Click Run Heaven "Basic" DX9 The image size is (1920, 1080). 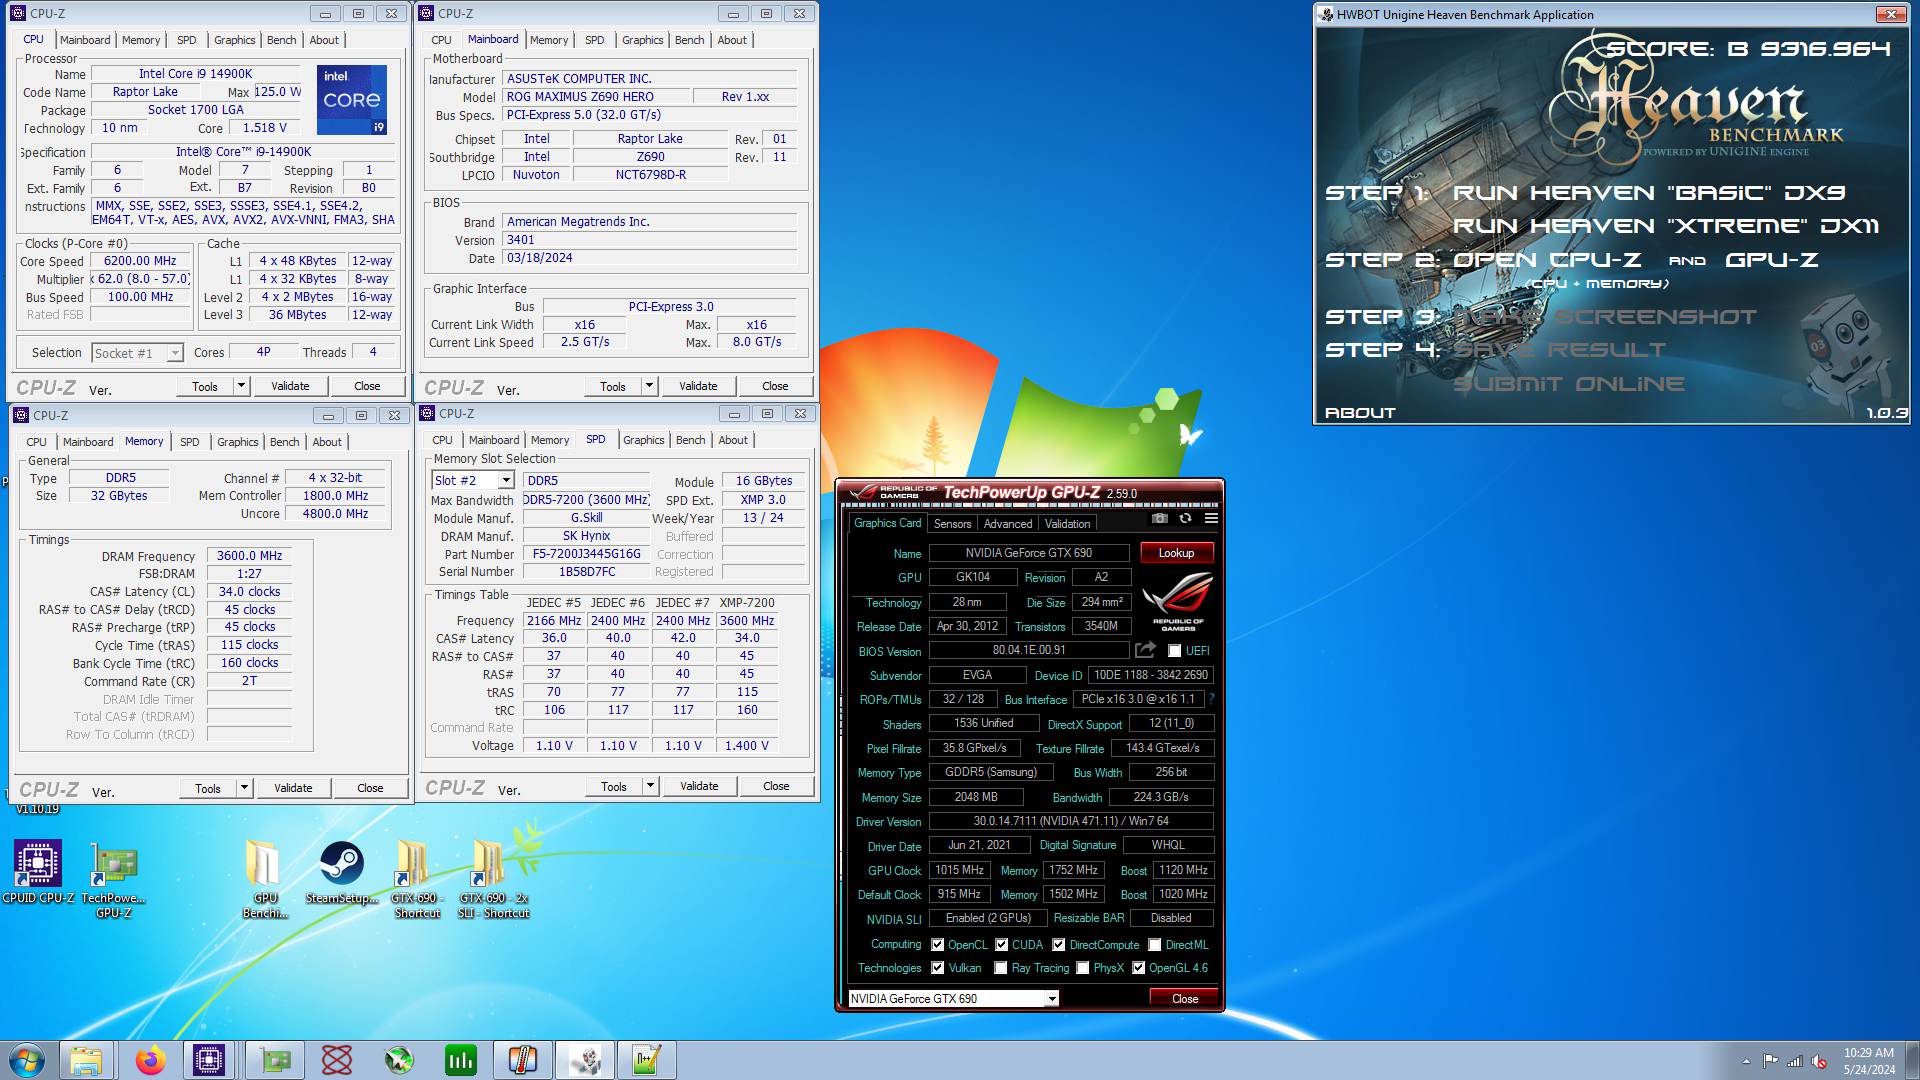coord(1649,192)
